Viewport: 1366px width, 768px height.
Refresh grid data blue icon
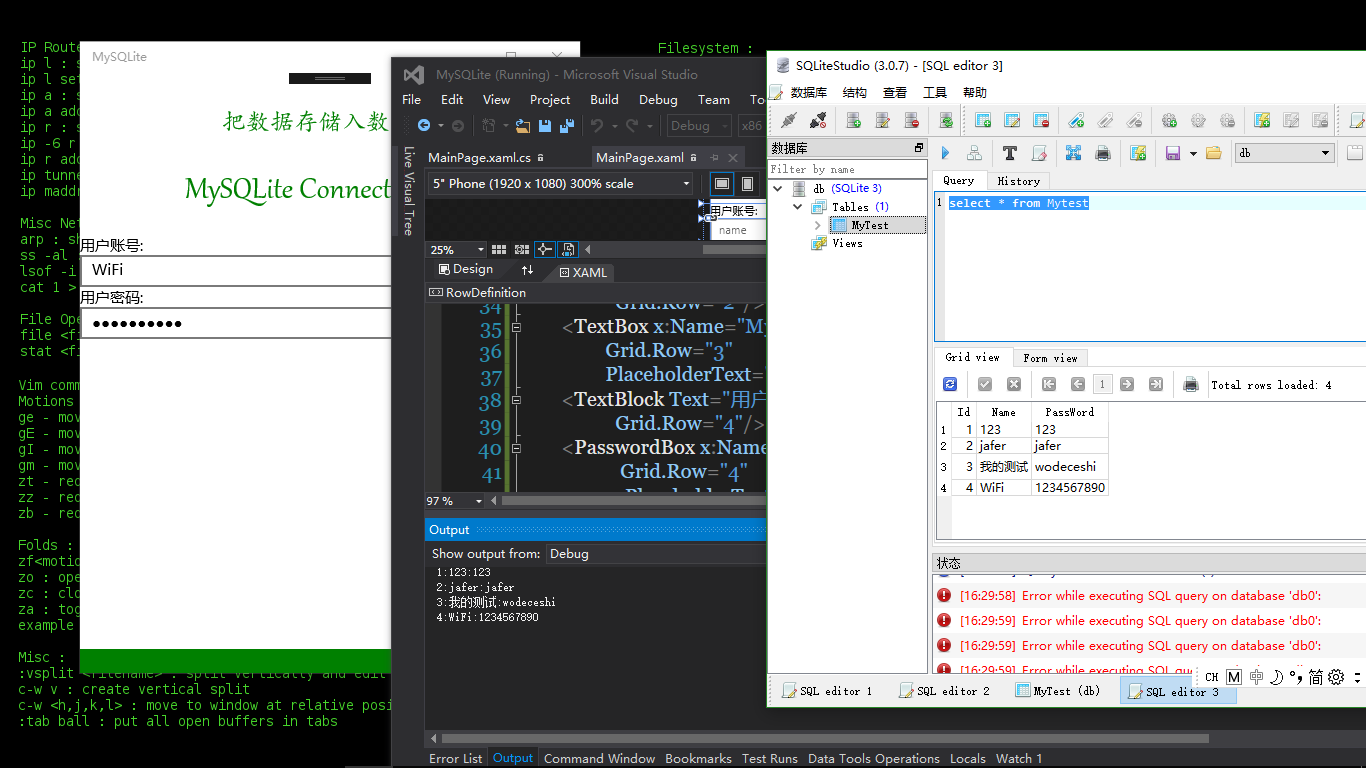tap(950, 384)
